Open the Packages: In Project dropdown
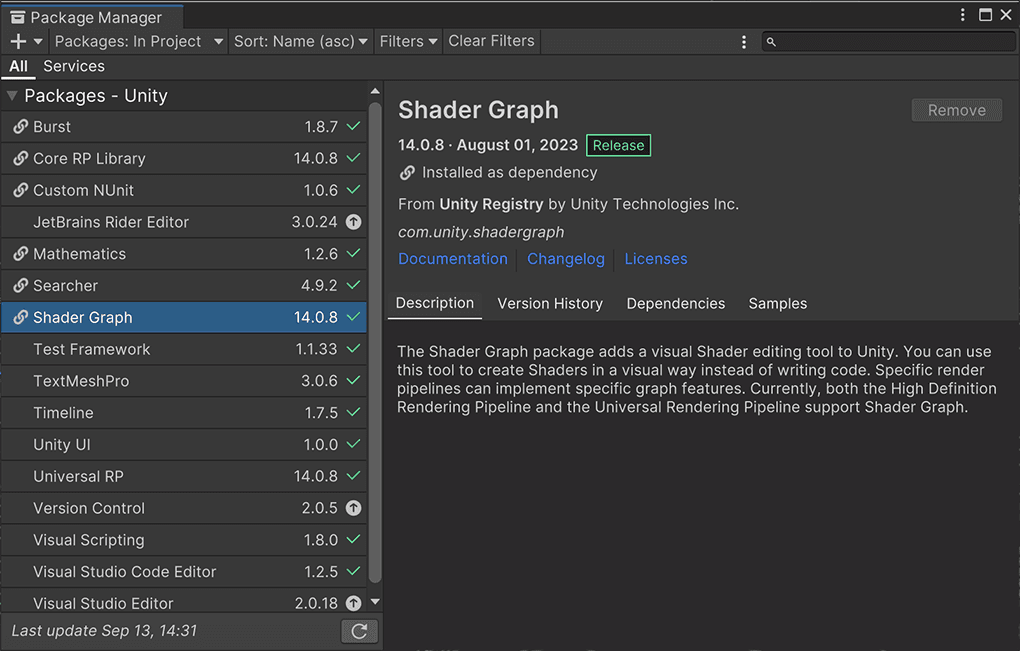The height and width of the screenshot is (651, 1020). [138, 41]
